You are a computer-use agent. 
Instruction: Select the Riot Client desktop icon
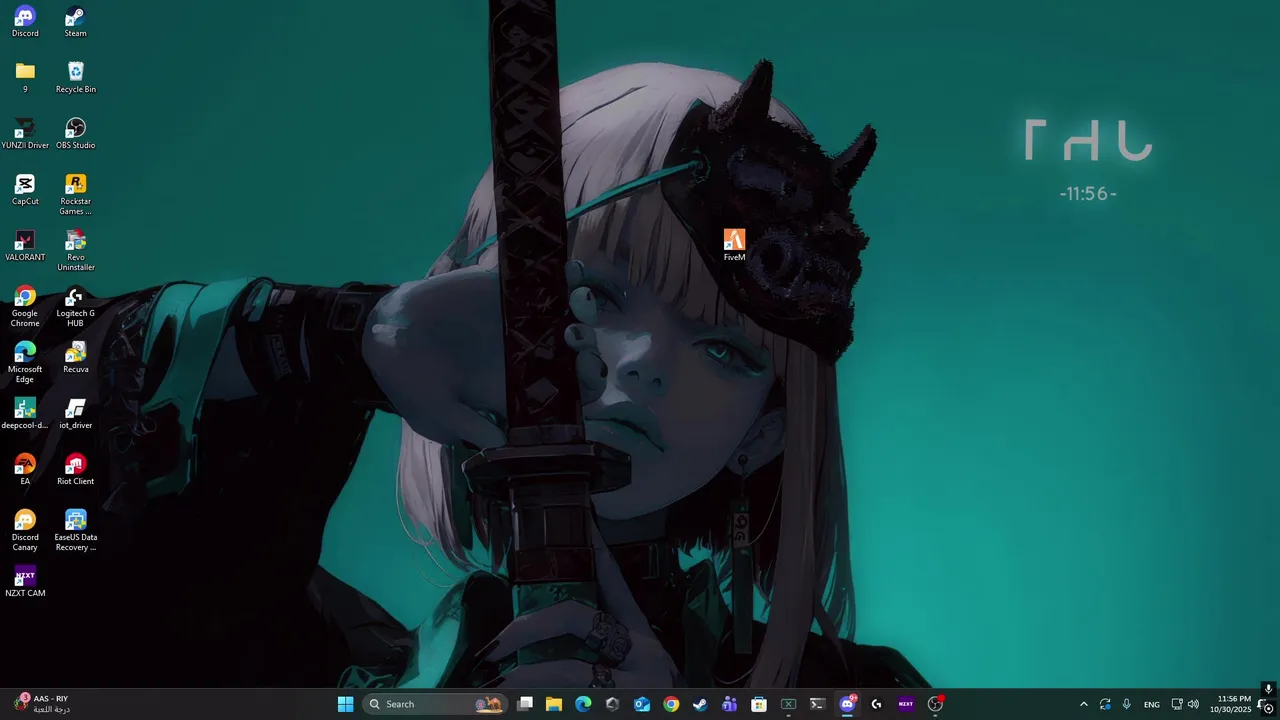(x=75, y=470)
